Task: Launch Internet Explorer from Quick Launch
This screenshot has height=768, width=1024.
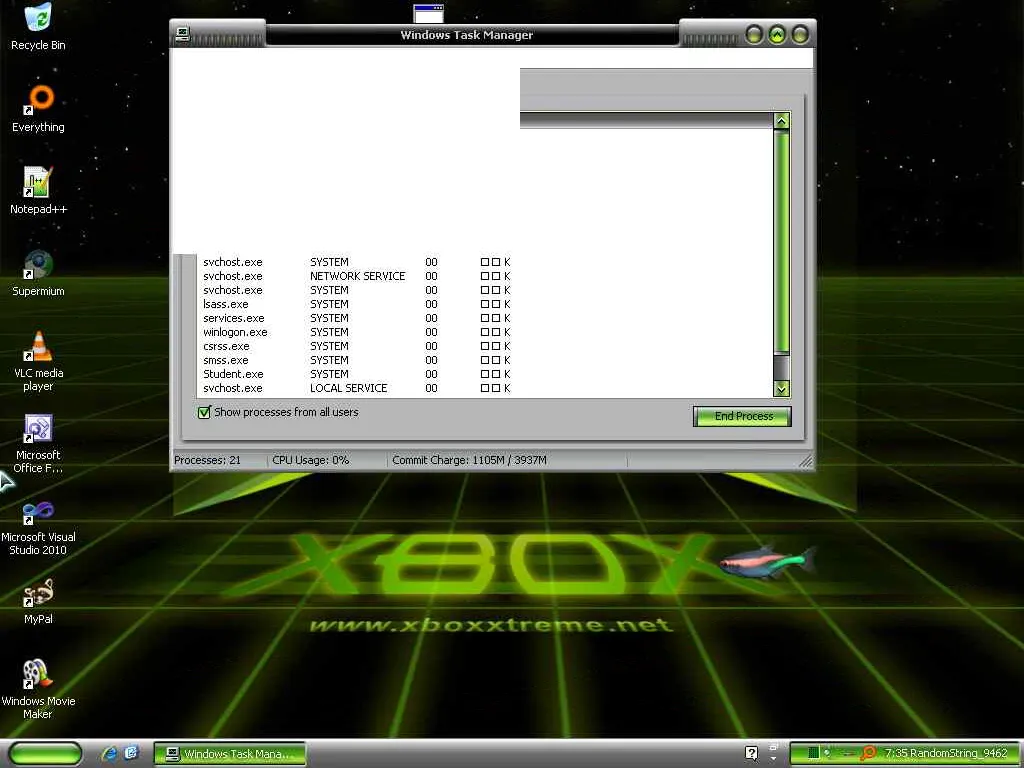Action: [109, 753]
